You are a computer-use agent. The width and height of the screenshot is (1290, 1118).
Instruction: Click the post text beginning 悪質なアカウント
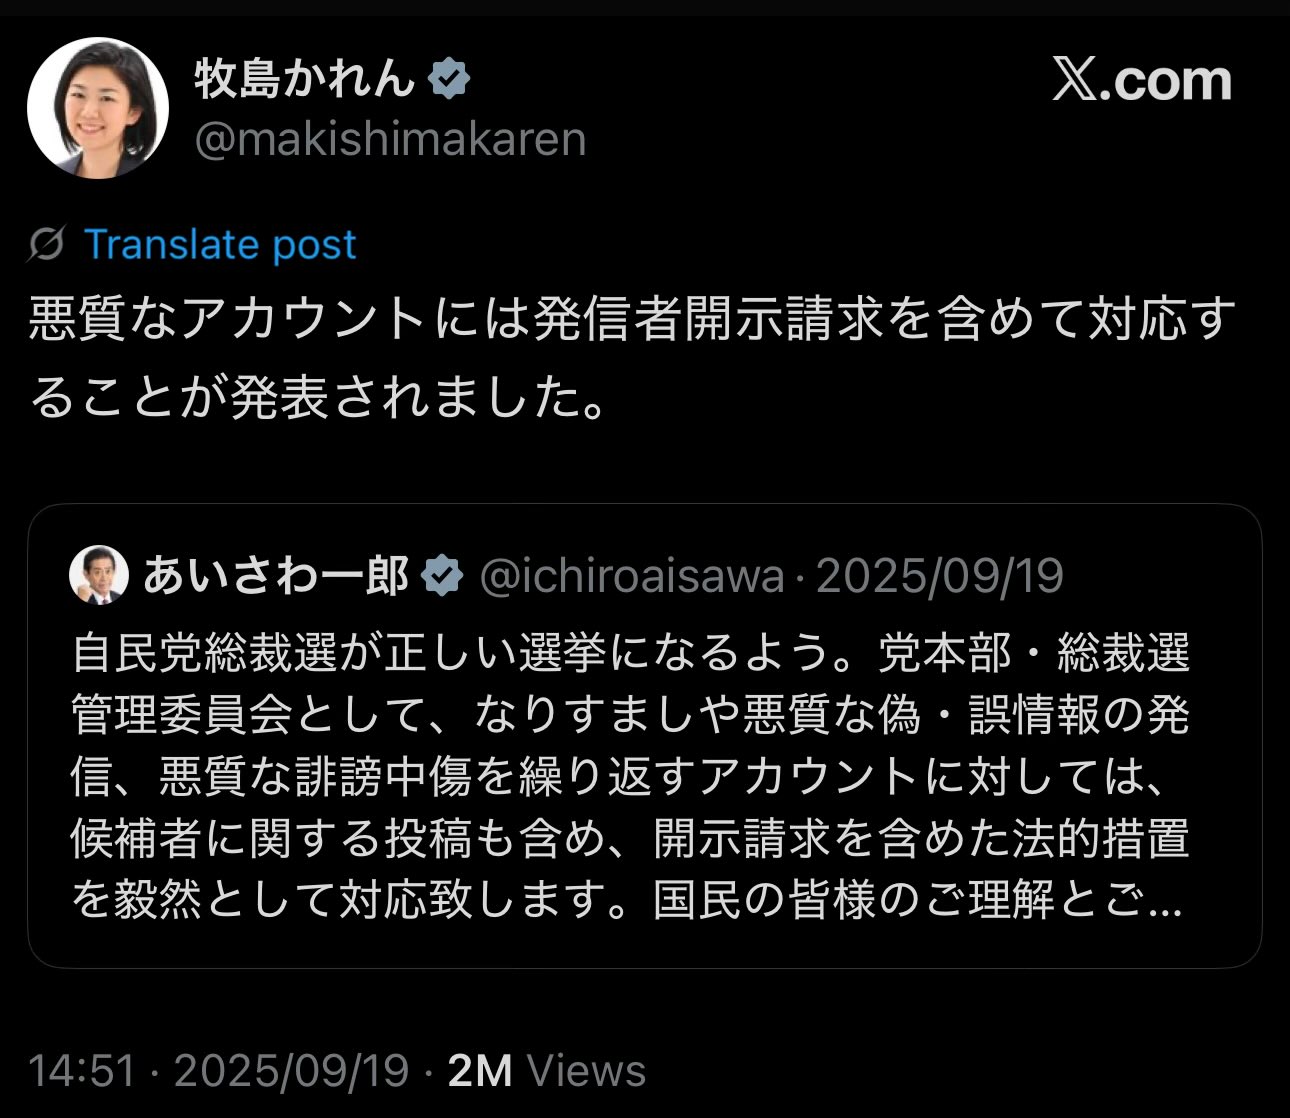(632, 320)
